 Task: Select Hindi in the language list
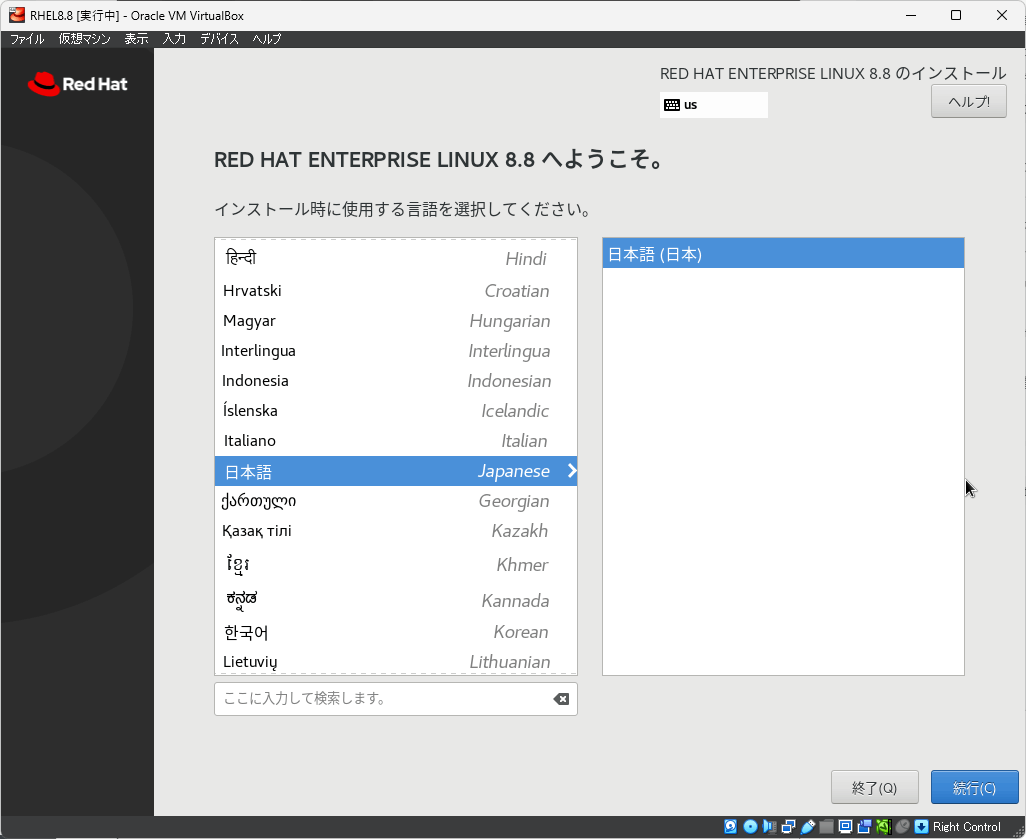(396, 258)
